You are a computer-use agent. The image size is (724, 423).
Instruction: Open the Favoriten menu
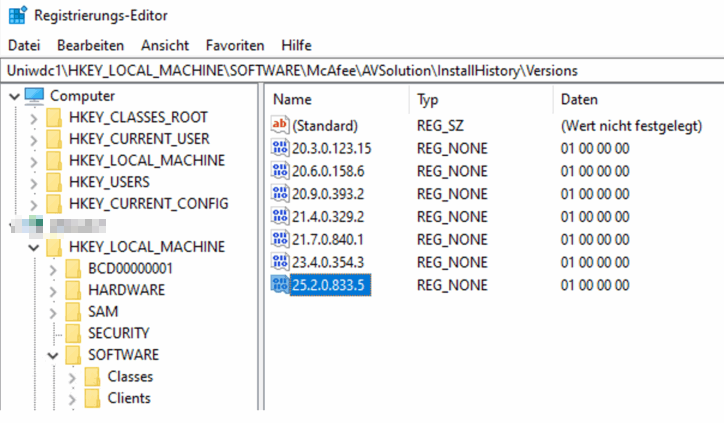[x=235, y=46]
